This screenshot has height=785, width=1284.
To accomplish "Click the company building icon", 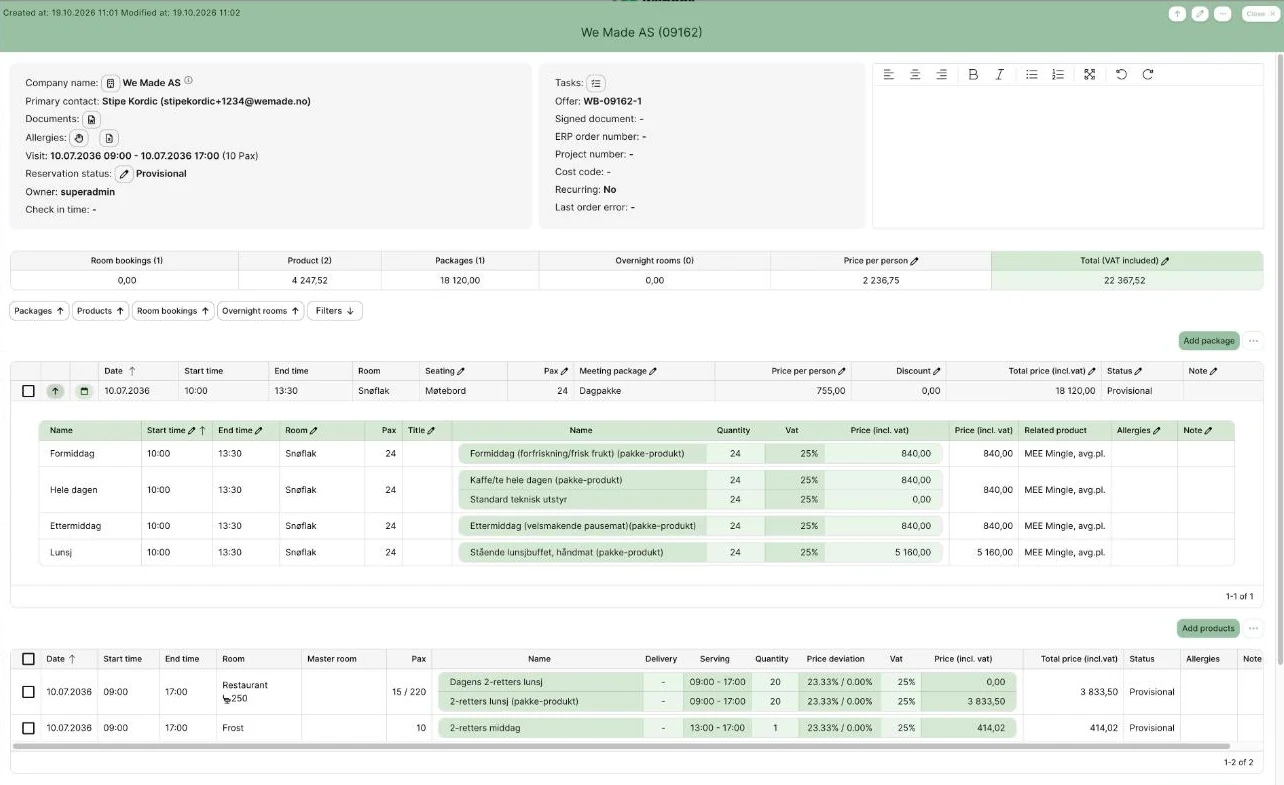I will (x=111, y=83).
